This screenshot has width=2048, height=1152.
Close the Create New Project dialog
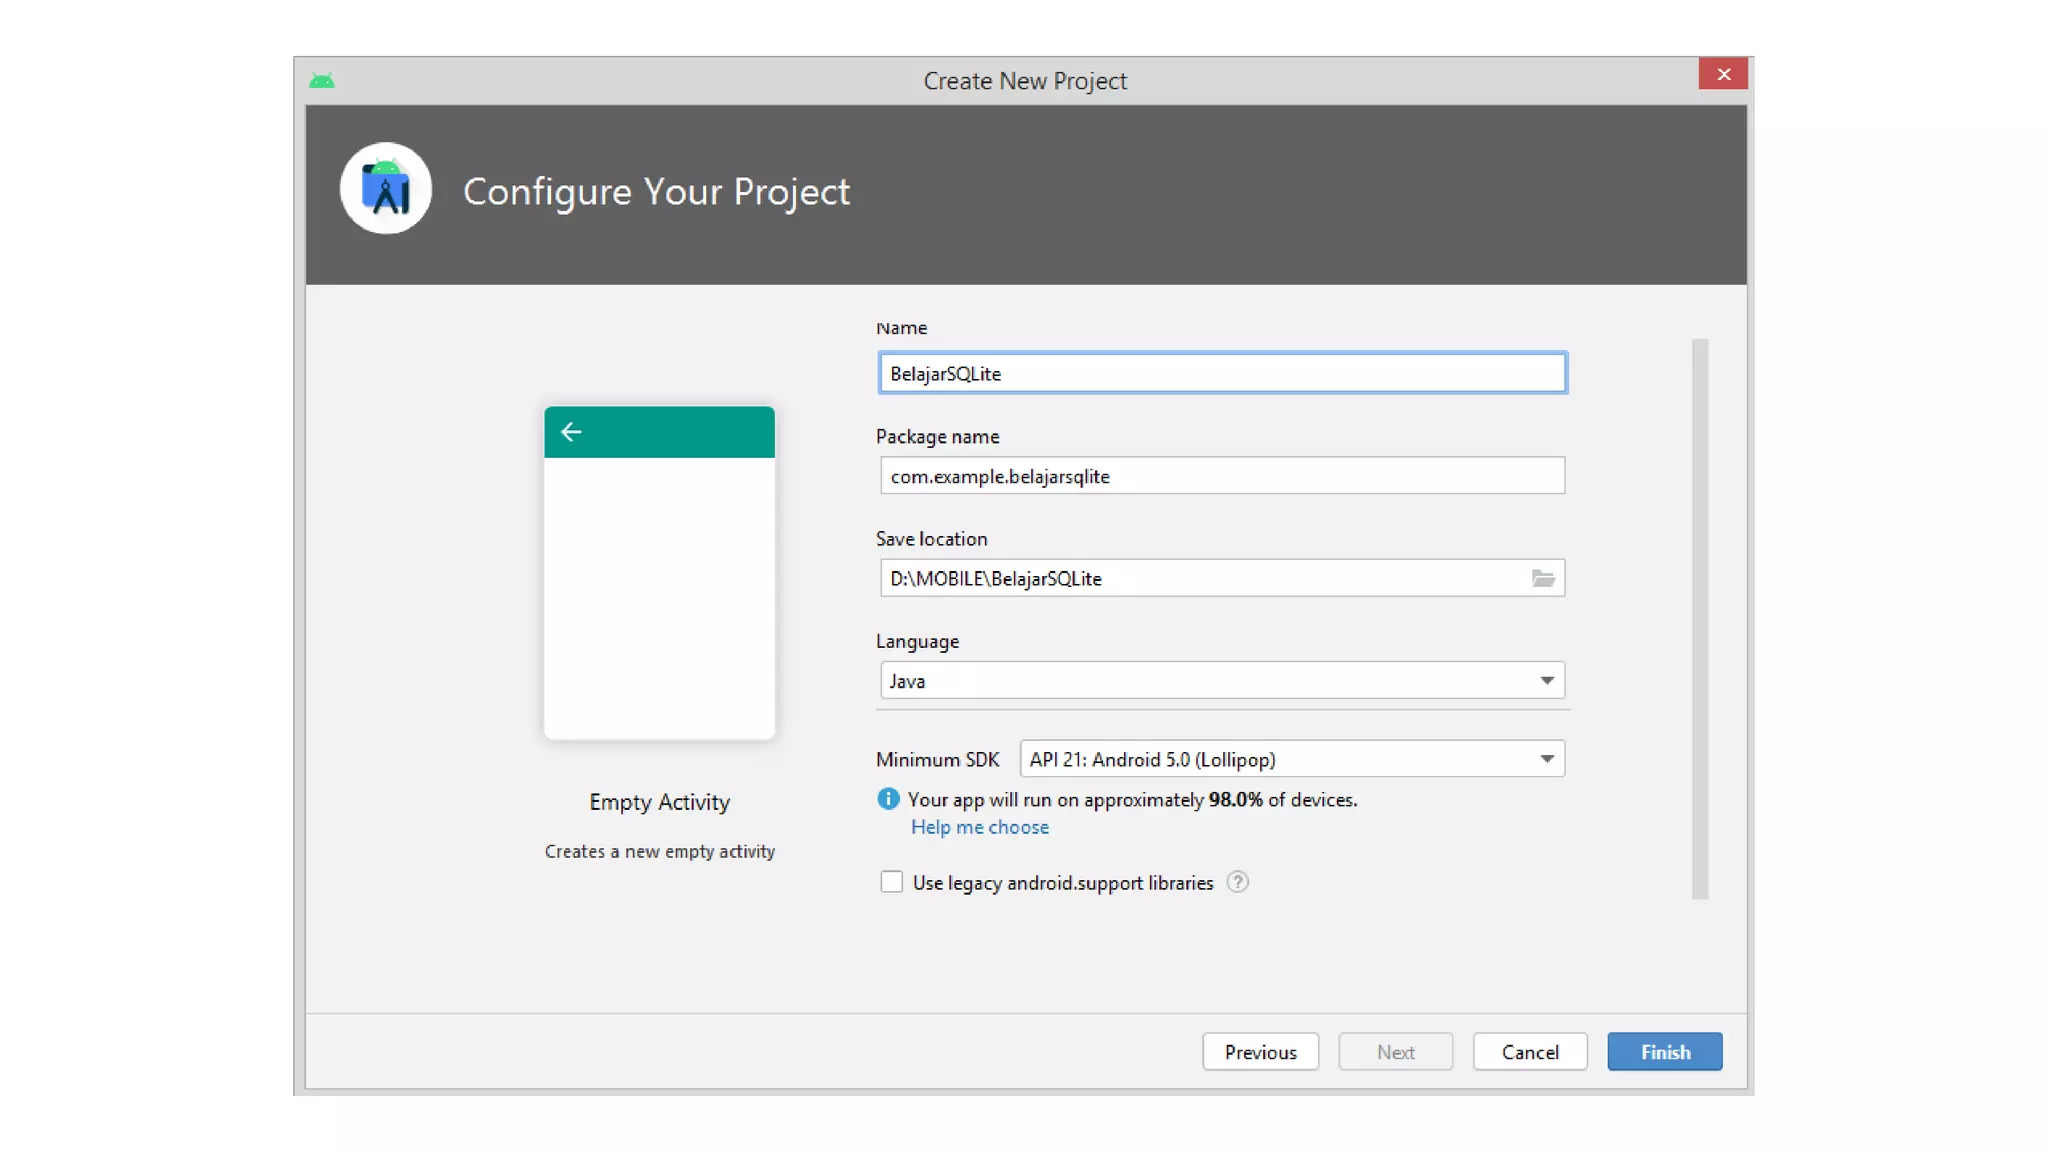click(x=1723, y=74)
